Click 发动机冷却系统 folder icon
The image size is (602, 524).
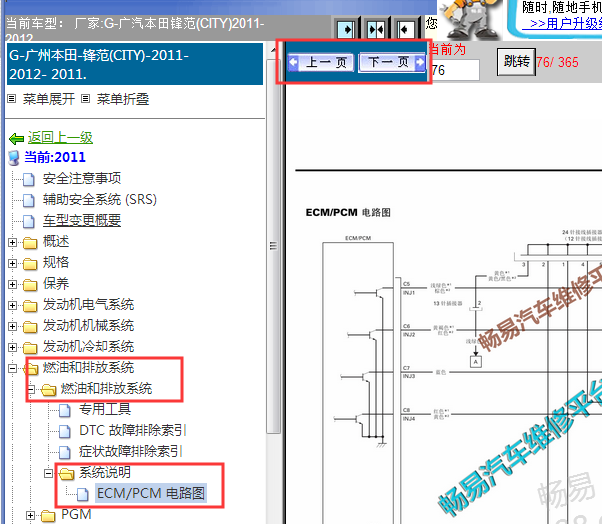(x=30, y=348)
